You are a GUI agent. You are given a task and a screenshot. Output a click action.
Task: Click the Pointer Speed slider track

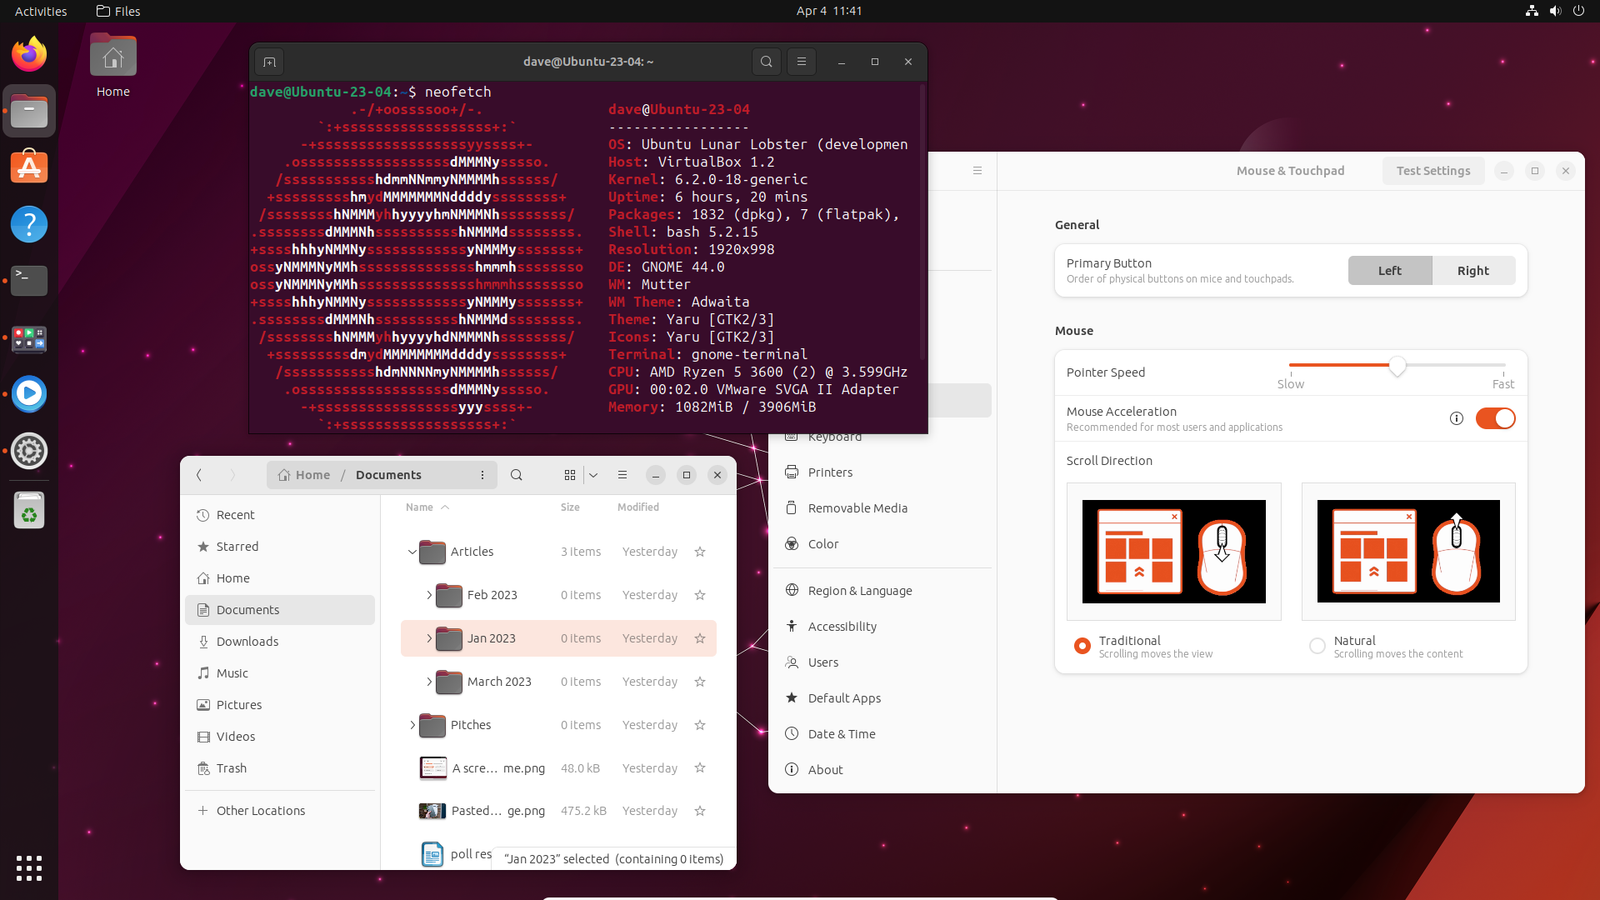(x=1397, y=365)
